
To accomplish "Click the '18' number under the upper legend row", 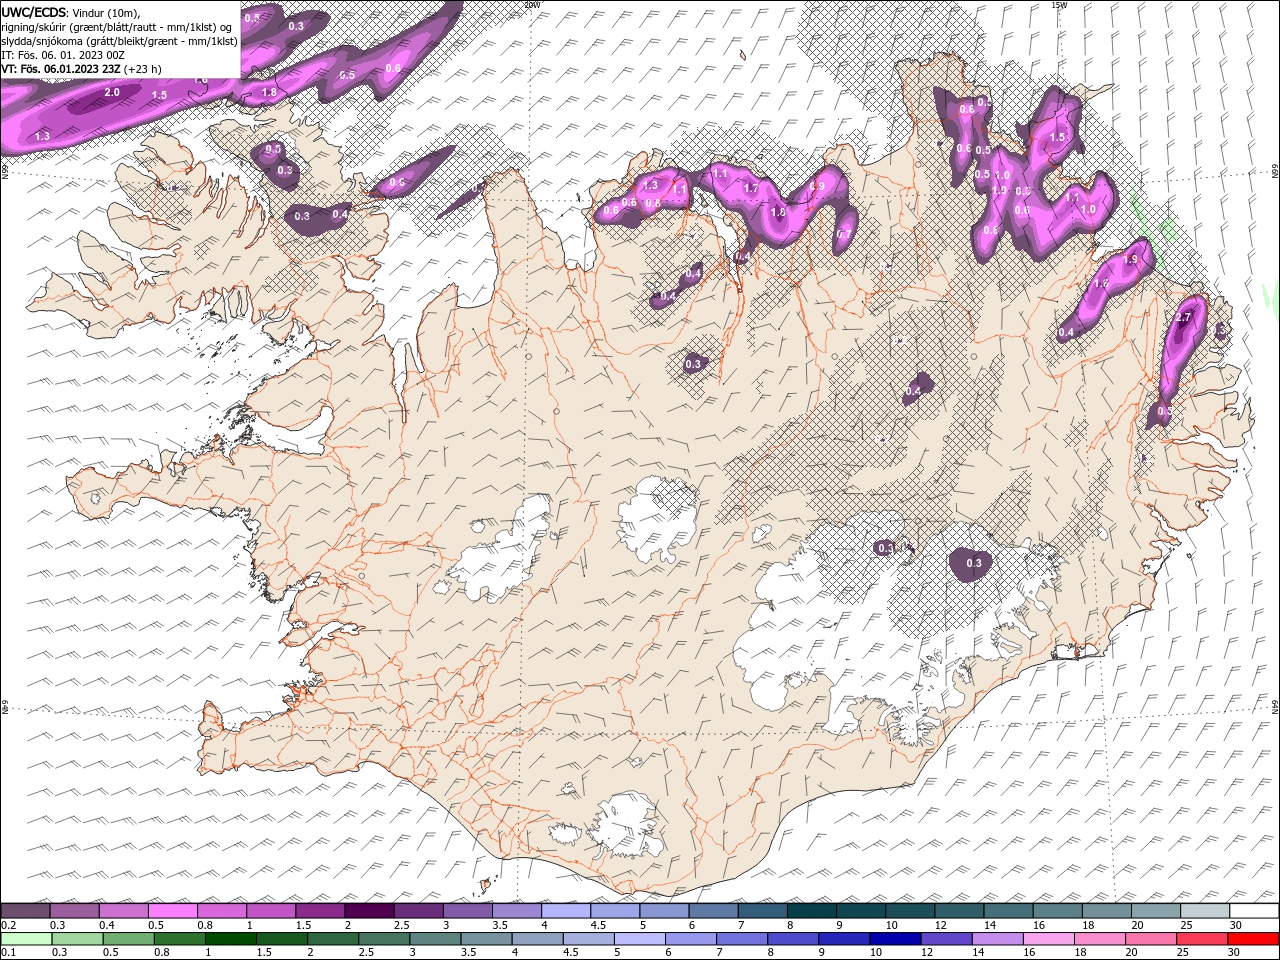I will coord(1087,925).
